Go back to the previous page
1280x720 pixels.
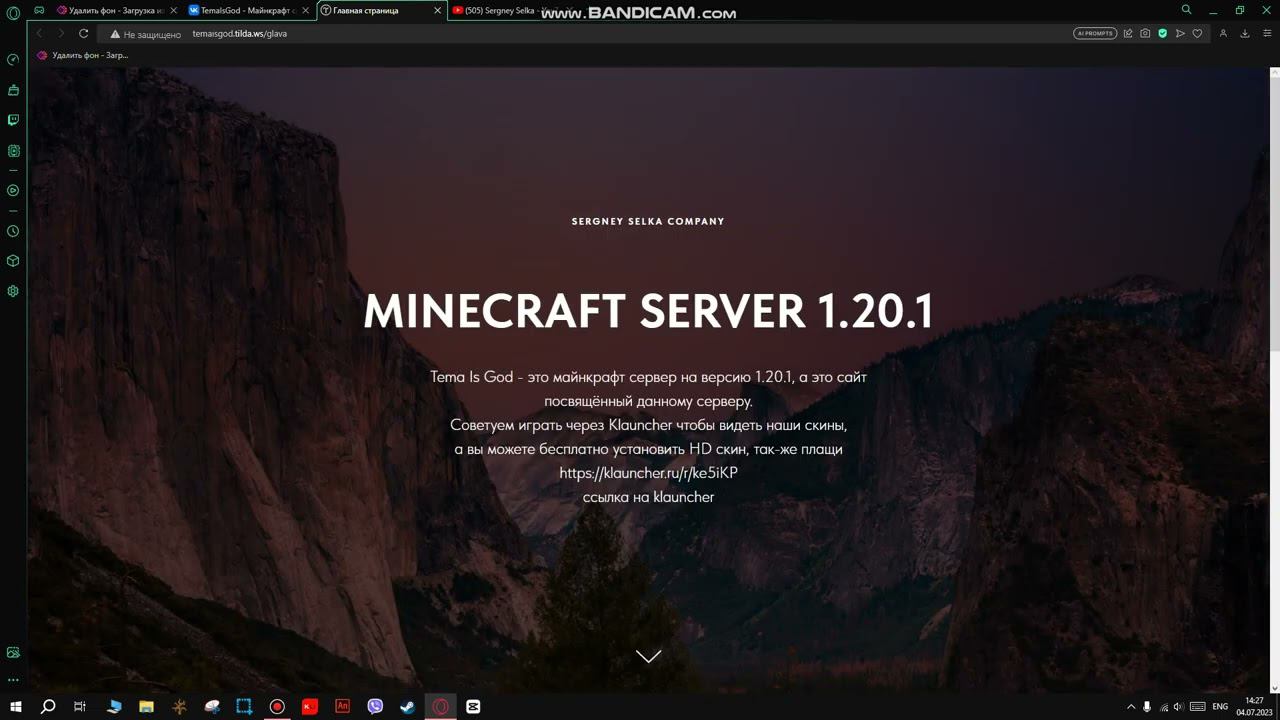39,33
